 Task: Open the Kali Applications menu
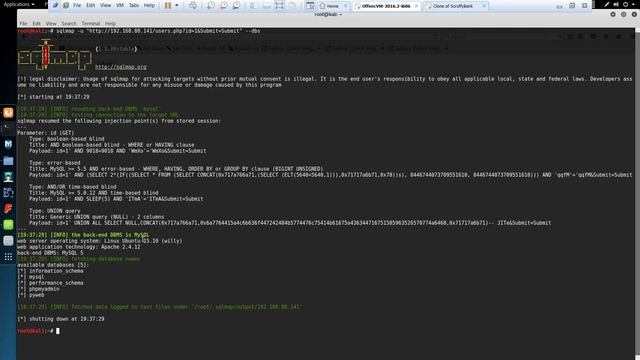tap(19, 4)
